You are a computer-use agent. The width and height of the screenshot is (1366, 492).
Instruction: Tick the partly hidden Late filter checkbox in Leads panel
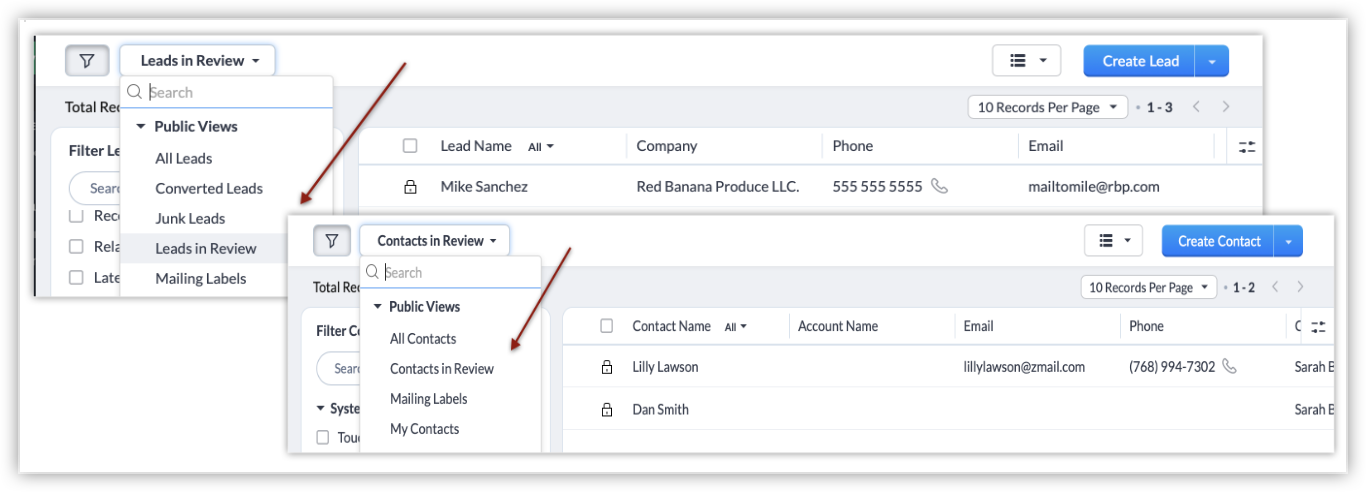(x=76, y=277)
